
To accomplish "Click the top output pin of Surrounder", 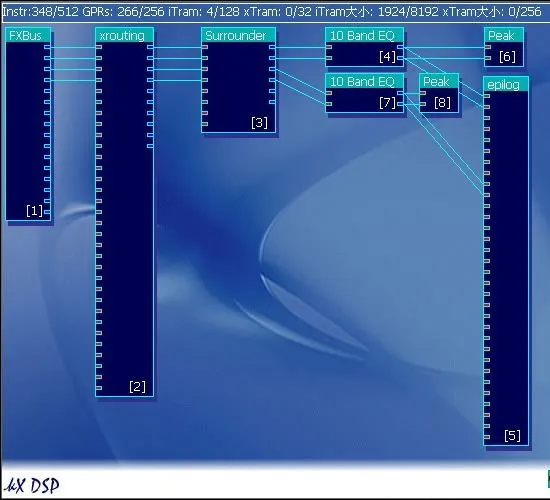I will coord(272,47).
